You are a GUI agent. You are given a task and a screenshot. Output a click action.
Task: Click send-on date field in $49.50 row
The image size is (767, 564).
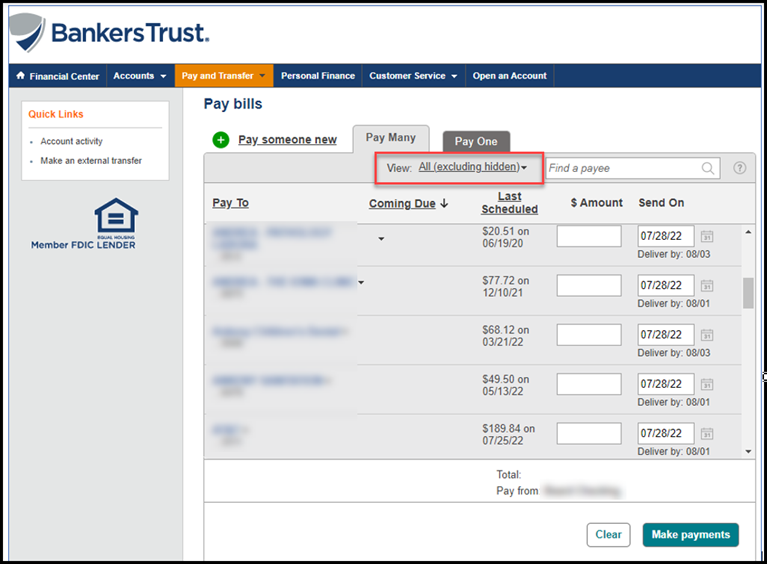(x=666, y=384)
